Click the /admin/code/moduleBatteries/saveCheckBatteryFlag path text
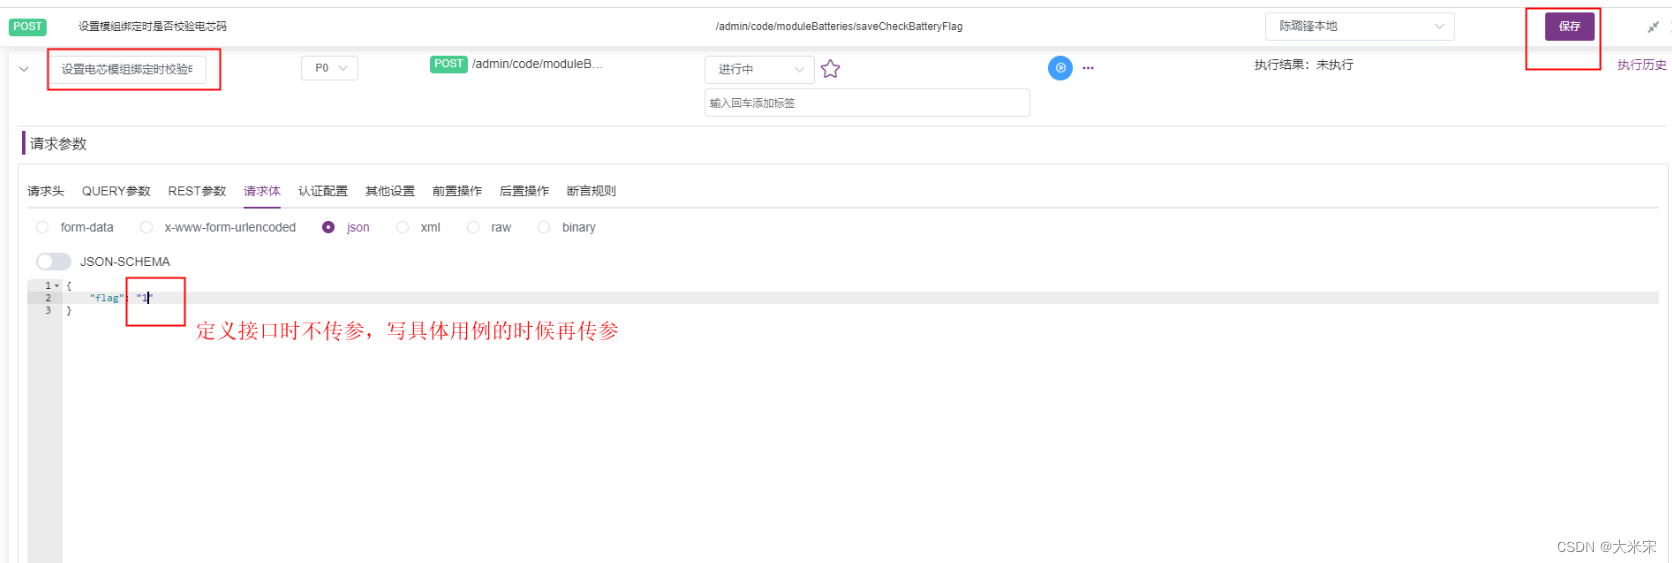The width and height of the screenshot is (1672, 563). click(839, 27)
